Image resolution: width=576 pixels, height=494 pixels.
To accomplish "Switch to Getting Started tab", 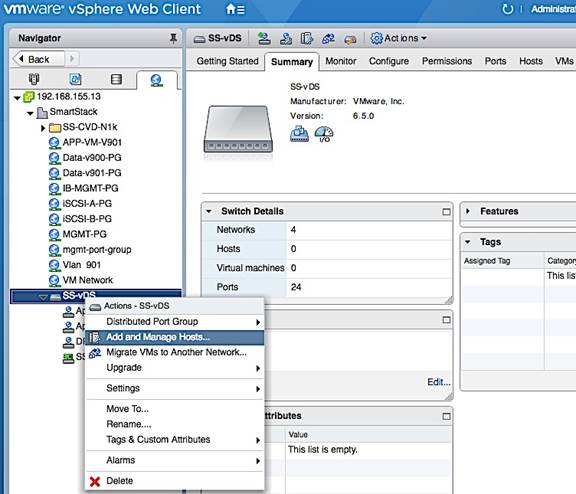I will (x=227, y=61).
